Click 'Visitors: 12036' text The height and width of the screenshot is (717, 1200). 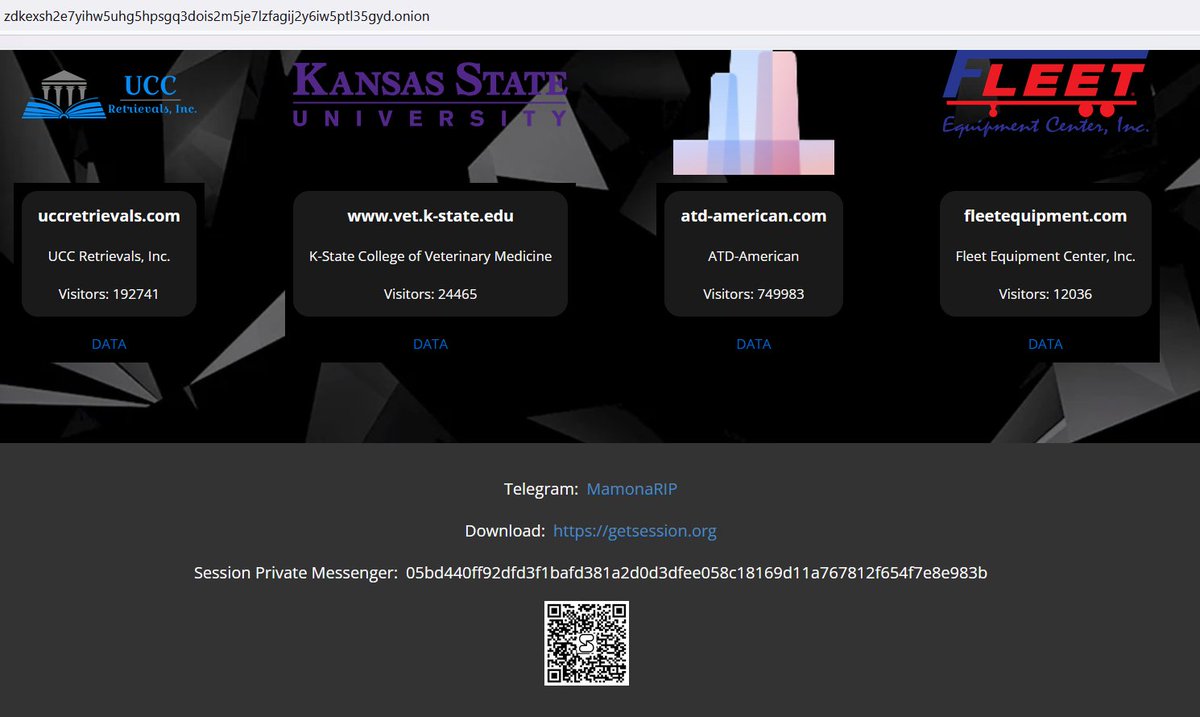pos(1045,294)
